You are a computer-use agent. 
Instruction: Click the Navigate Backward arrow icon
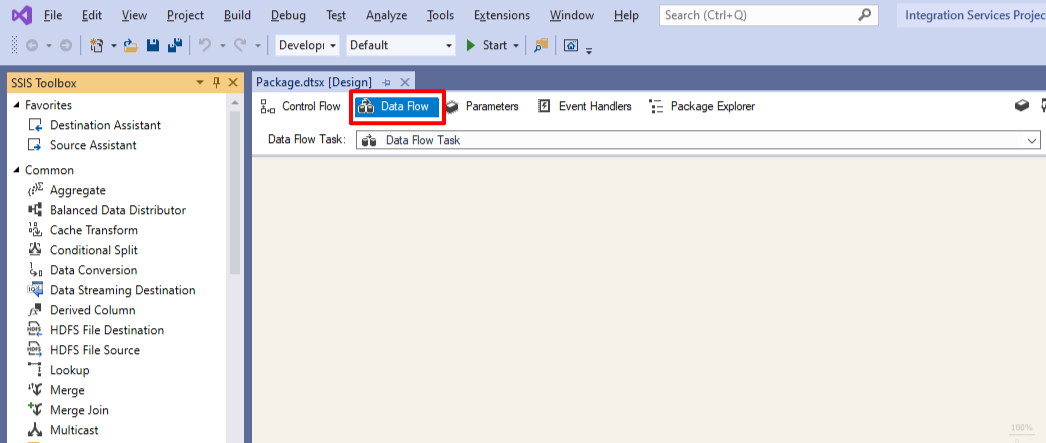(32, 45)
